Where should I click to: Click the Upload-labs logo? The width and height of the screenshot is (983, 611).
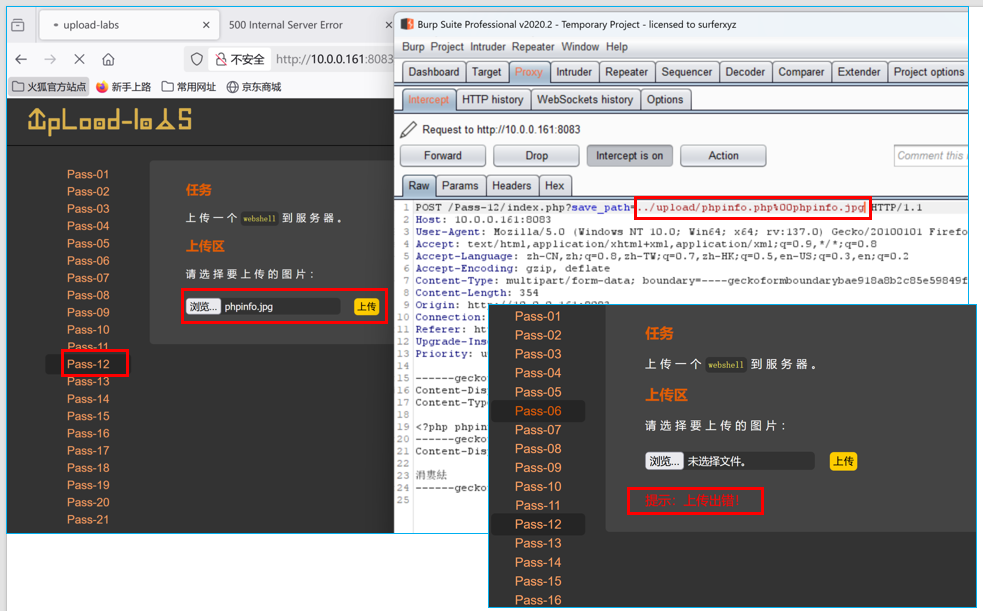click(x=110, y=120)
